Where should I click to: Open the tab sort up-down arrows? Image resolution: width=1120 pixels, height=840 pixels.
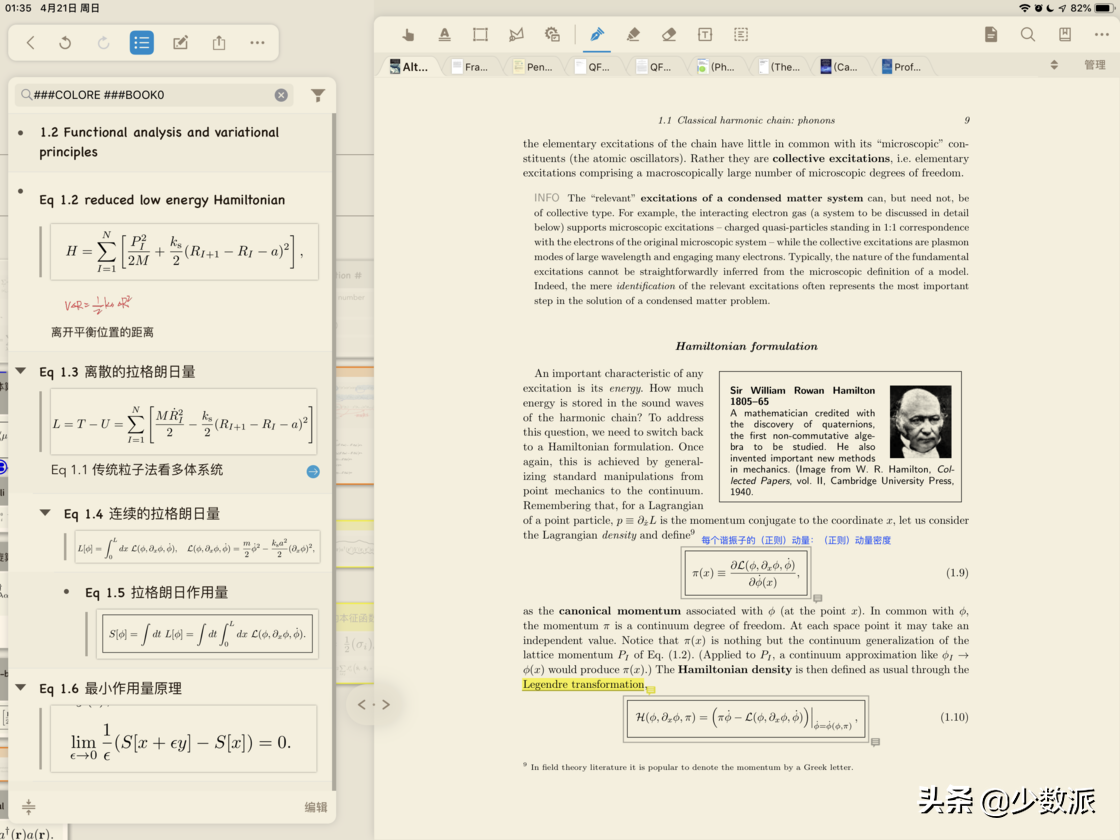(1054, 65)
